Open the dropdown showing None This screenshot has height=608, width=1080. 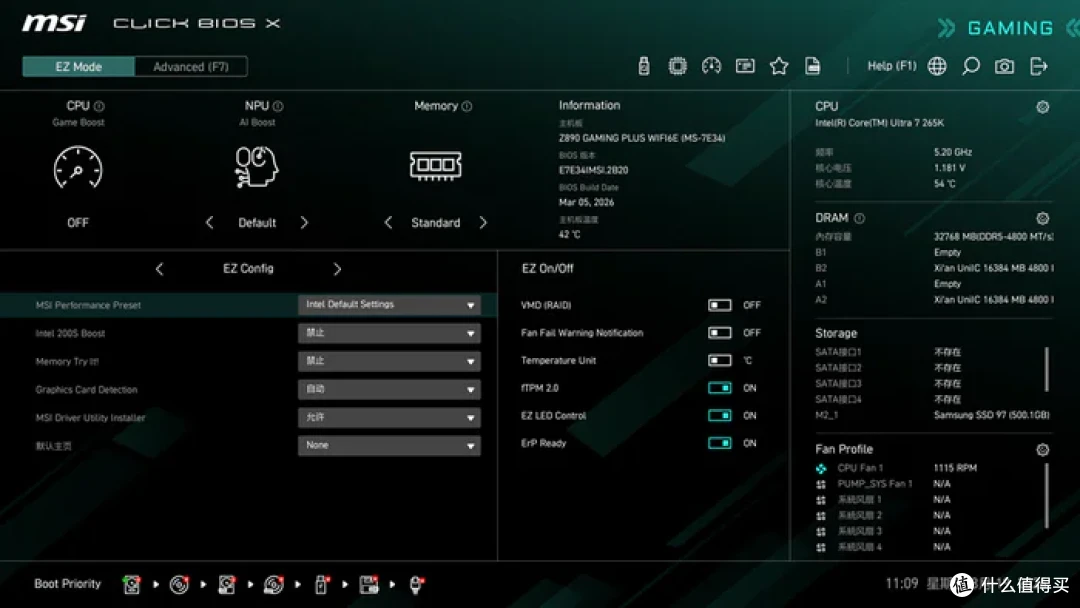(389, 445)
